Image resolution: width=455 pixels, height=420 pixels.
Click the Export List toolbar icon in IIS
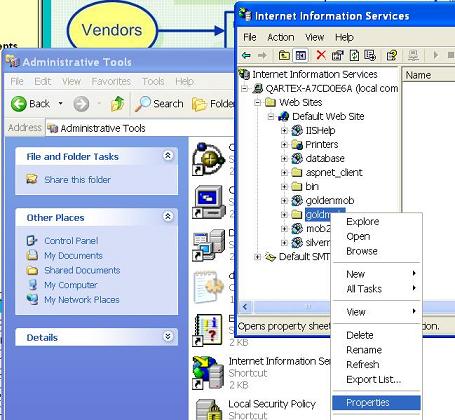click(x=370, y=55)
